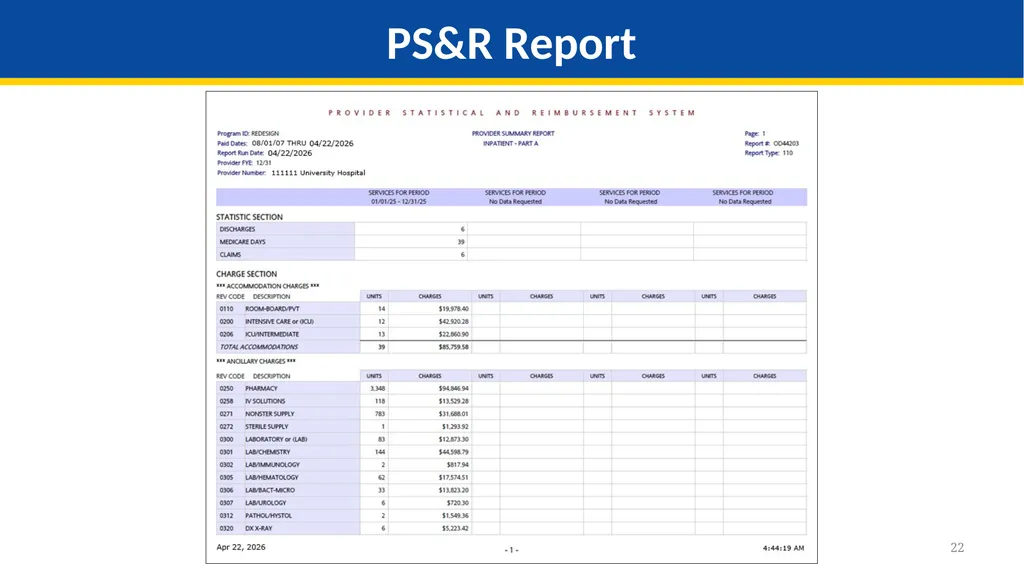The width and height of the screenshot is (1024, 575).
Task: Click the NONSTER SUPPLY row label
Action: (270, 414)
